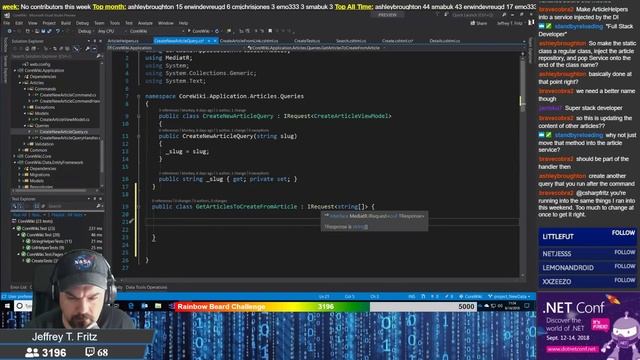Click the Rainbow Beard Challenge progress bar
Image resolution: width=640 pixels, height=360 pixels.
click(x=326, y=307)
